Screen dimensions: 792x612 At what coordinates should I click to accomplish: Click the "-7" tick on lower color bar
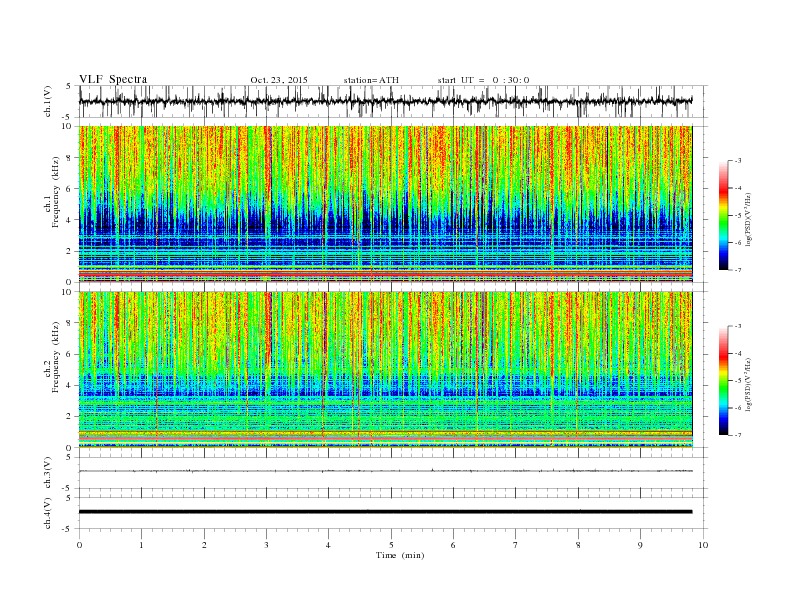(x=738, y=435)
